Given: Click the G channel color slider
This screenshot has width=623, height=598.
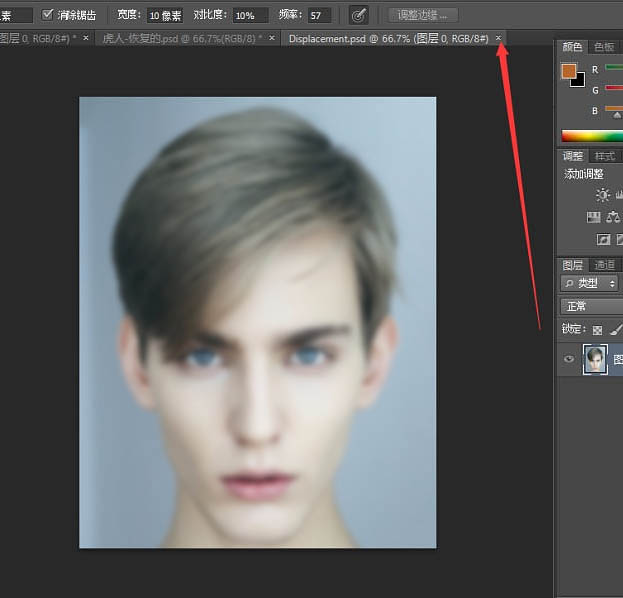Looking at the screenshot, I should [614, 88].
